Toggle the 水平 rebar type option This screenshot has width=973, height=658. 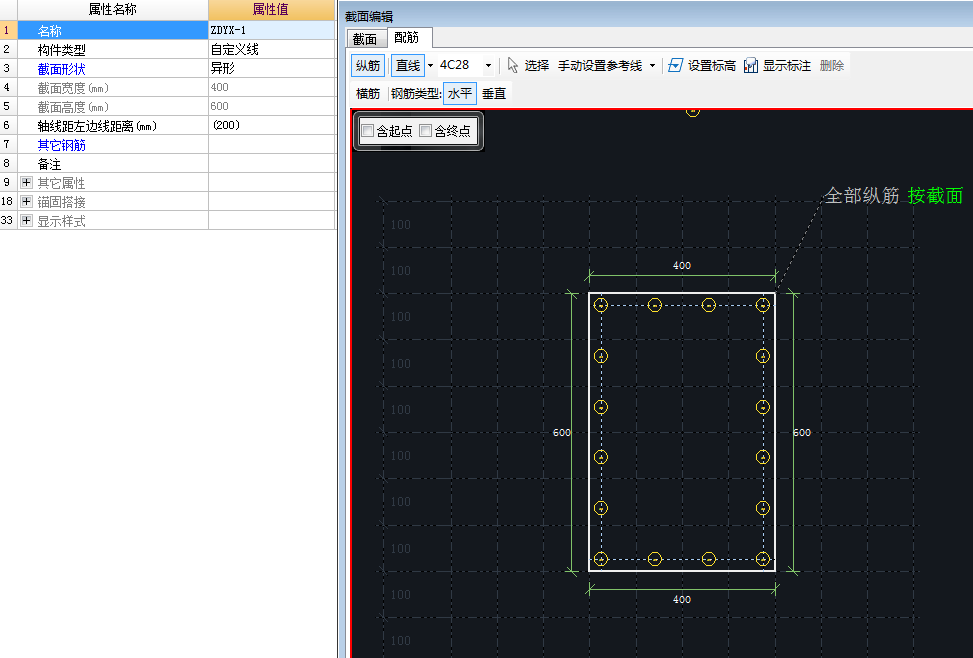460,94
